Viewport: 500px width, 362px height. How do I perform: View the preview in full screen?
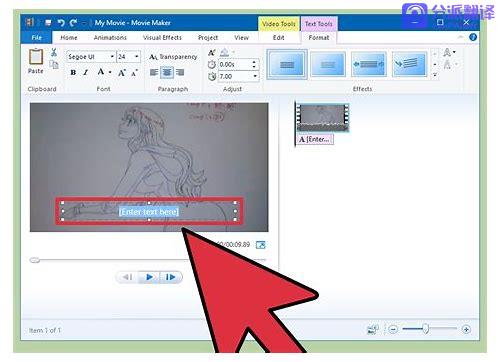coord(260,245)
